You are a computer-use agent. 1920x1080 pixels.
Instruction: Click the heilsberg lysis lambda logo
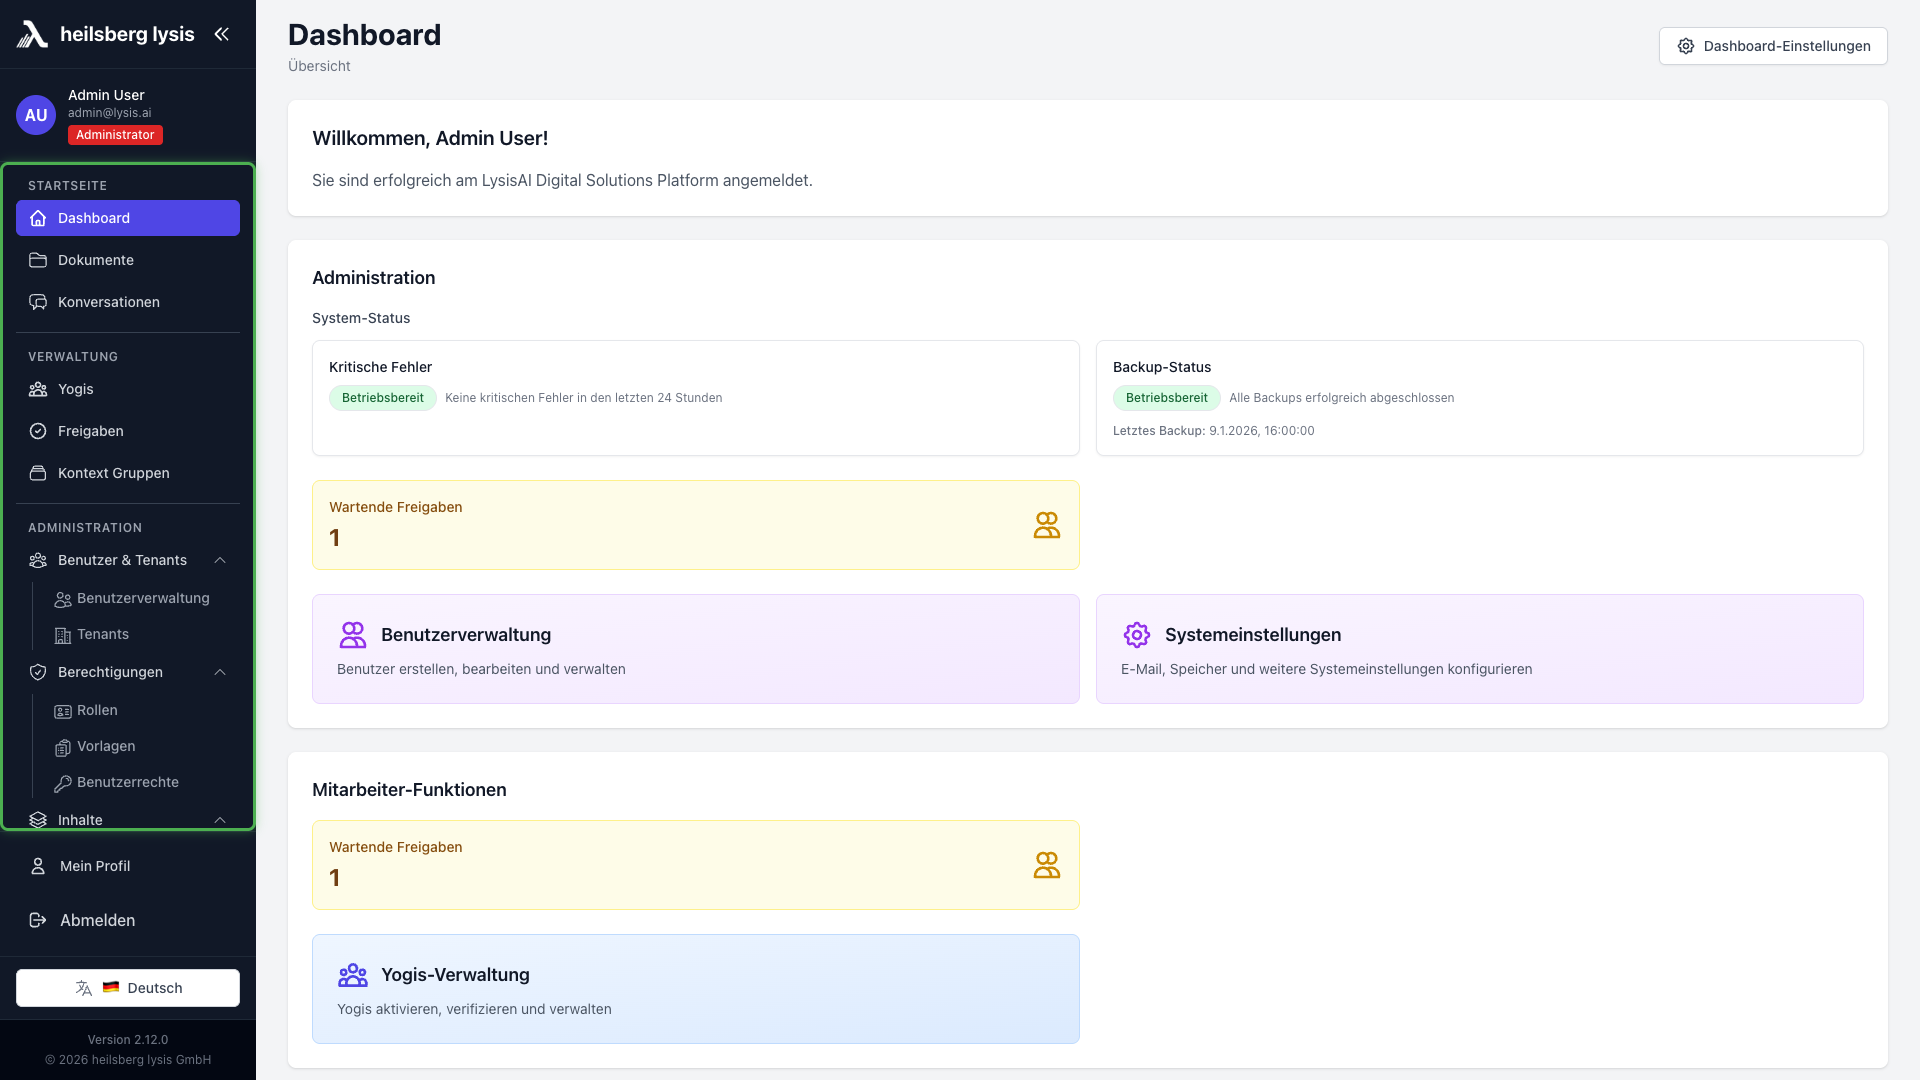coord(33,33)
